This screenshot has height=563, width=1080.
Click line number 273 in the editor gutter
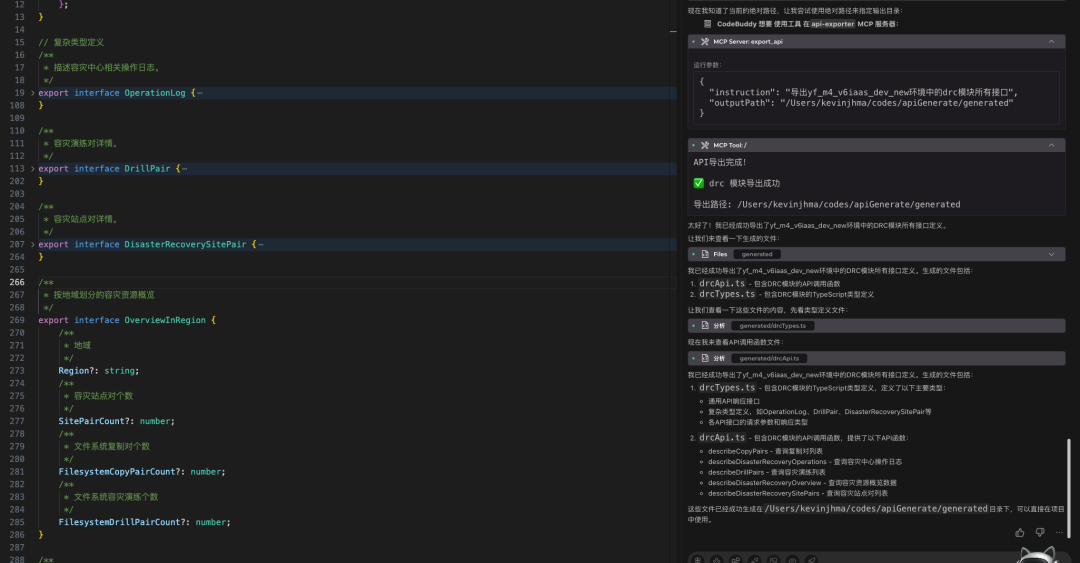[16, 370]
